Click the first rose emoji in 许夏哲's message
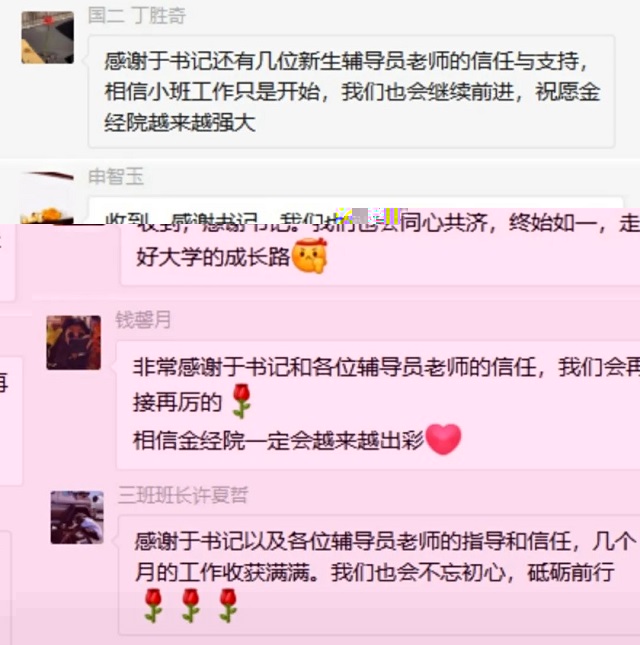Image resolution: width=640 pixels, height=645 pixels. pos(153,605)
